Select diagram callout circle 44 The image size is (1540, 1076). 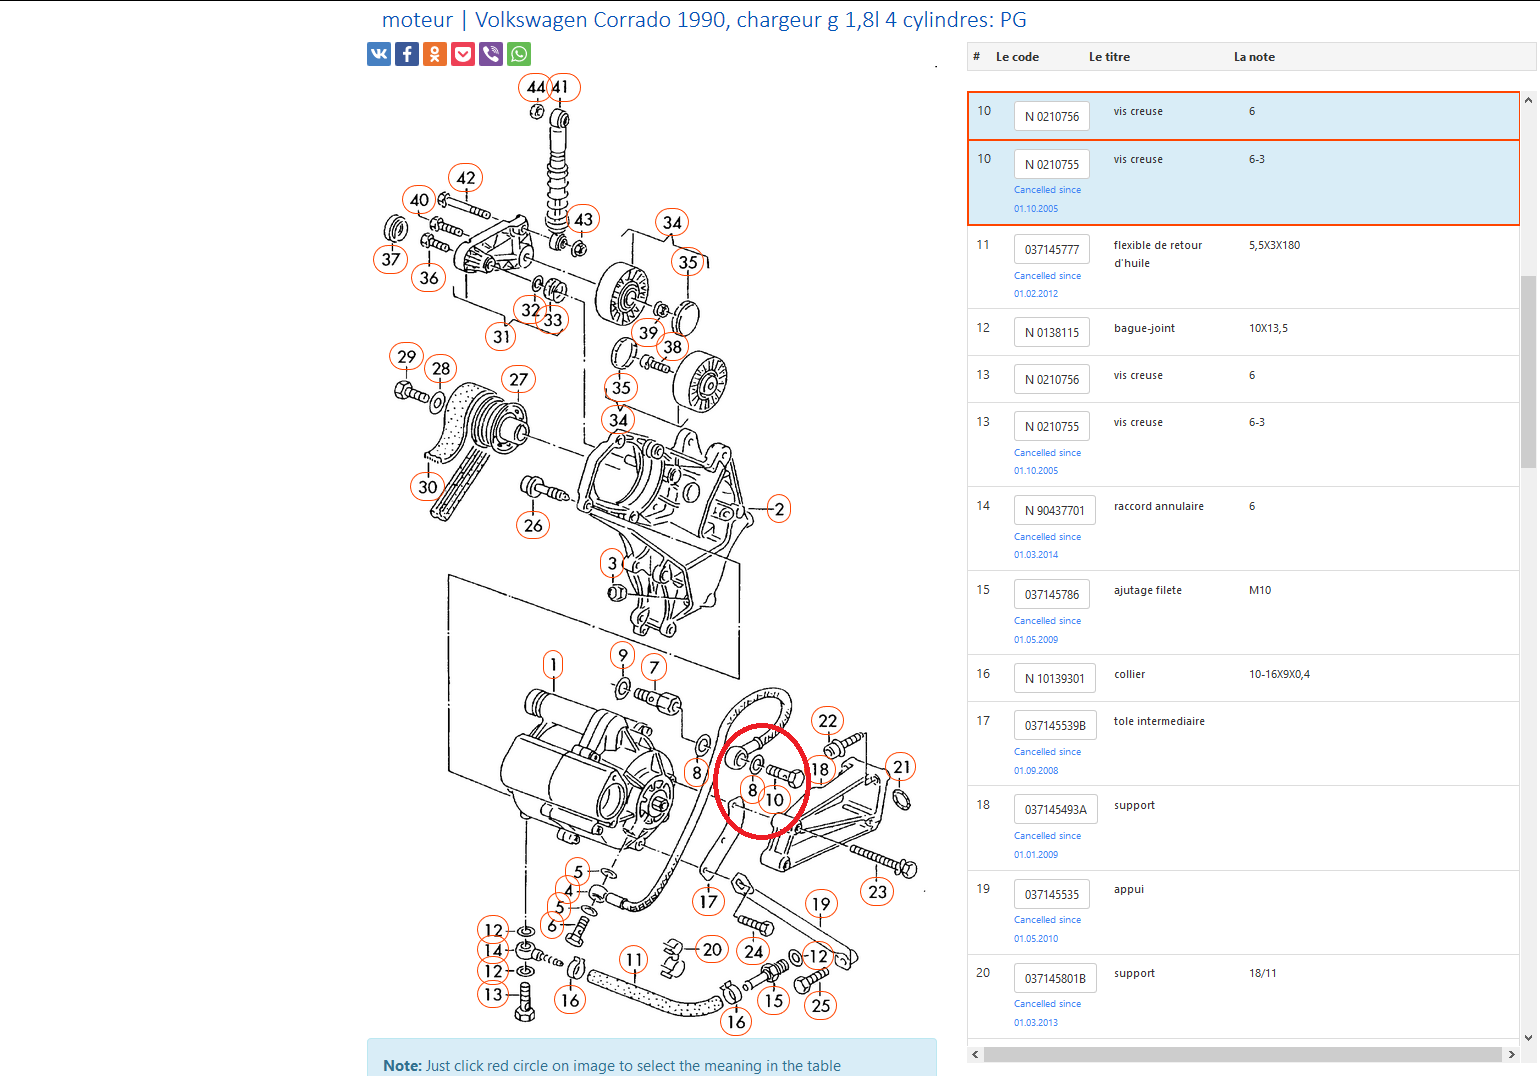point(534,87)
